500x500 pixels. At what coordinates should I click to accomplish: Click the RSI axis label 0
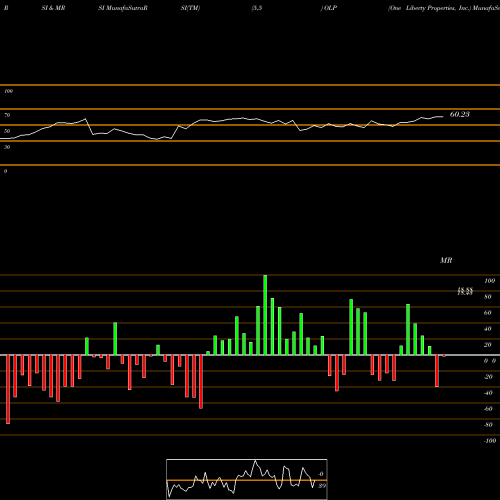click(5, 171)
